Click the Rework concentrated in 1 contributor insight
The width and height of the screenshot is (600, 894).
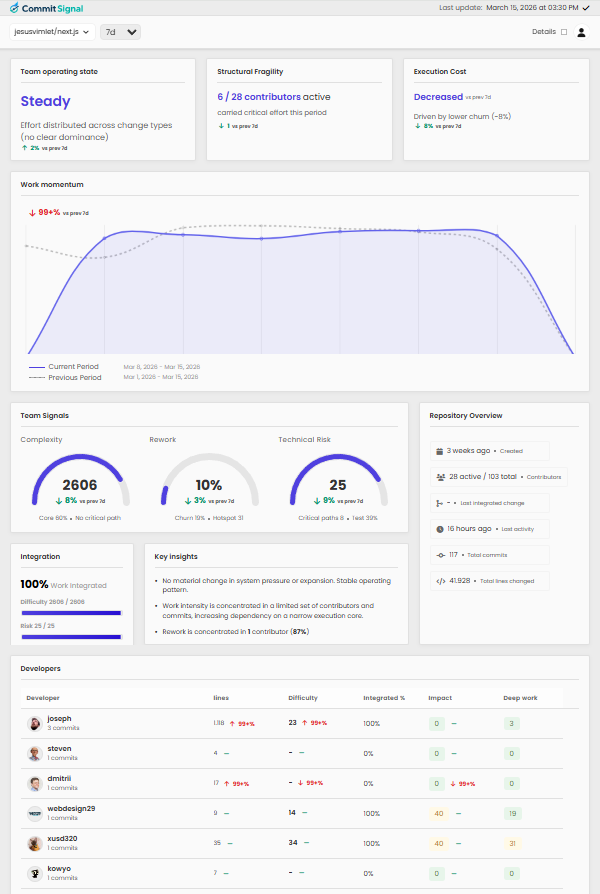pos(236,632)
